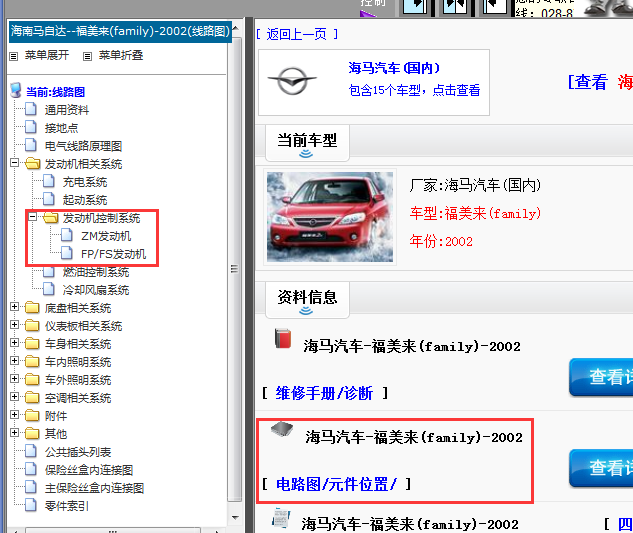Select the 附件 tree entry

[x=56, y=416]
